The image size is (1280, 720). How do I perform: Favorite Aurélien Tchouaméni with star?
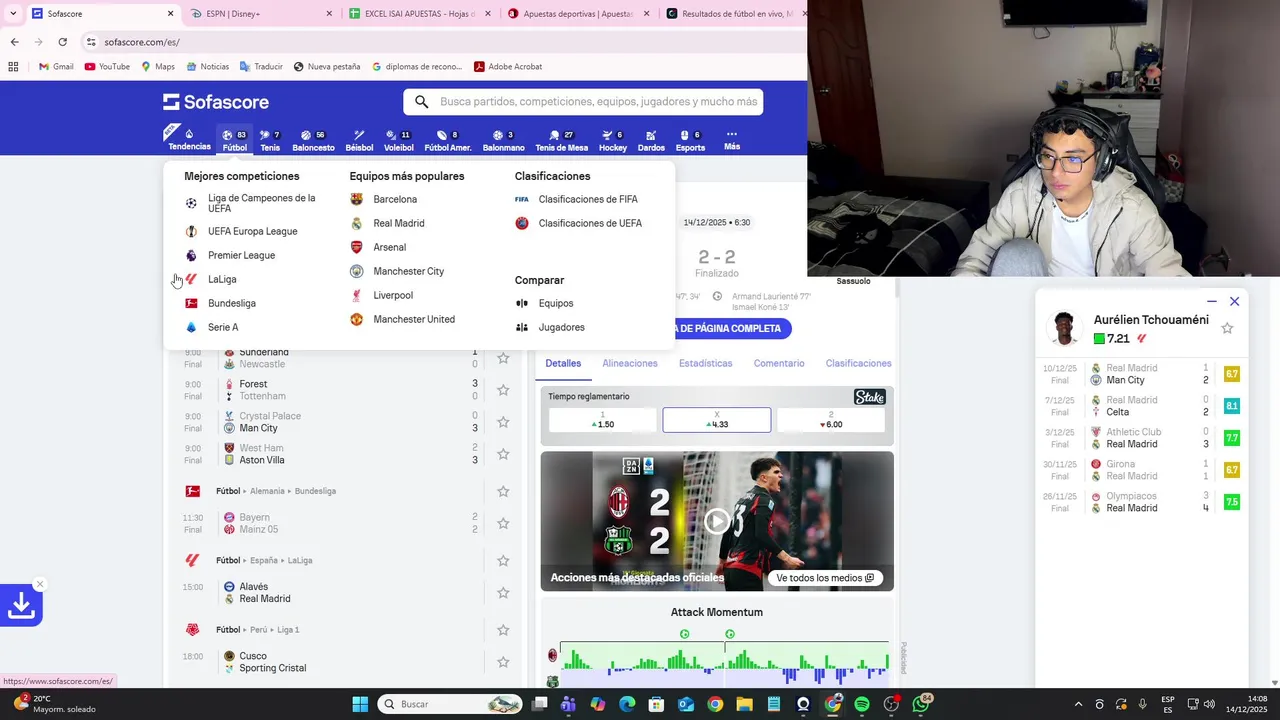(1227, 328)
